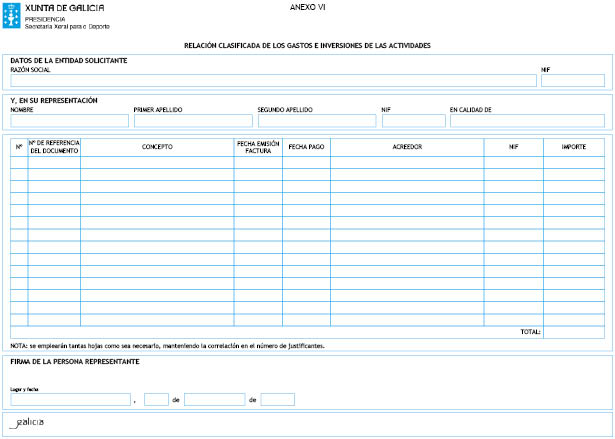Focus the Lugar y fecha place field

(70, 399)
